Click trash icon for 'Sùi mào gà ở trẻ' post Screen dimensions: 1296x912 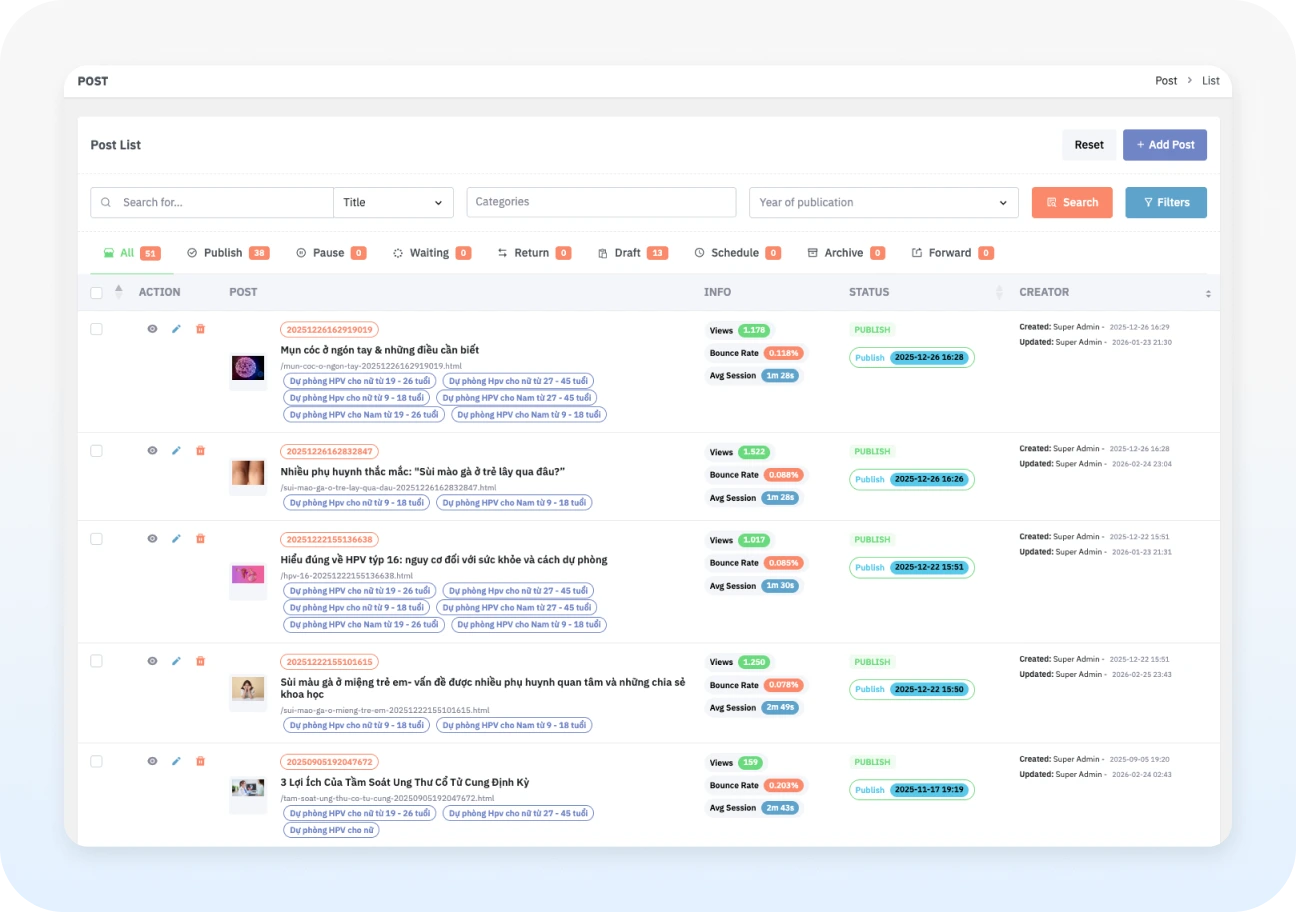pyautogui.click(x=200, y=451)
